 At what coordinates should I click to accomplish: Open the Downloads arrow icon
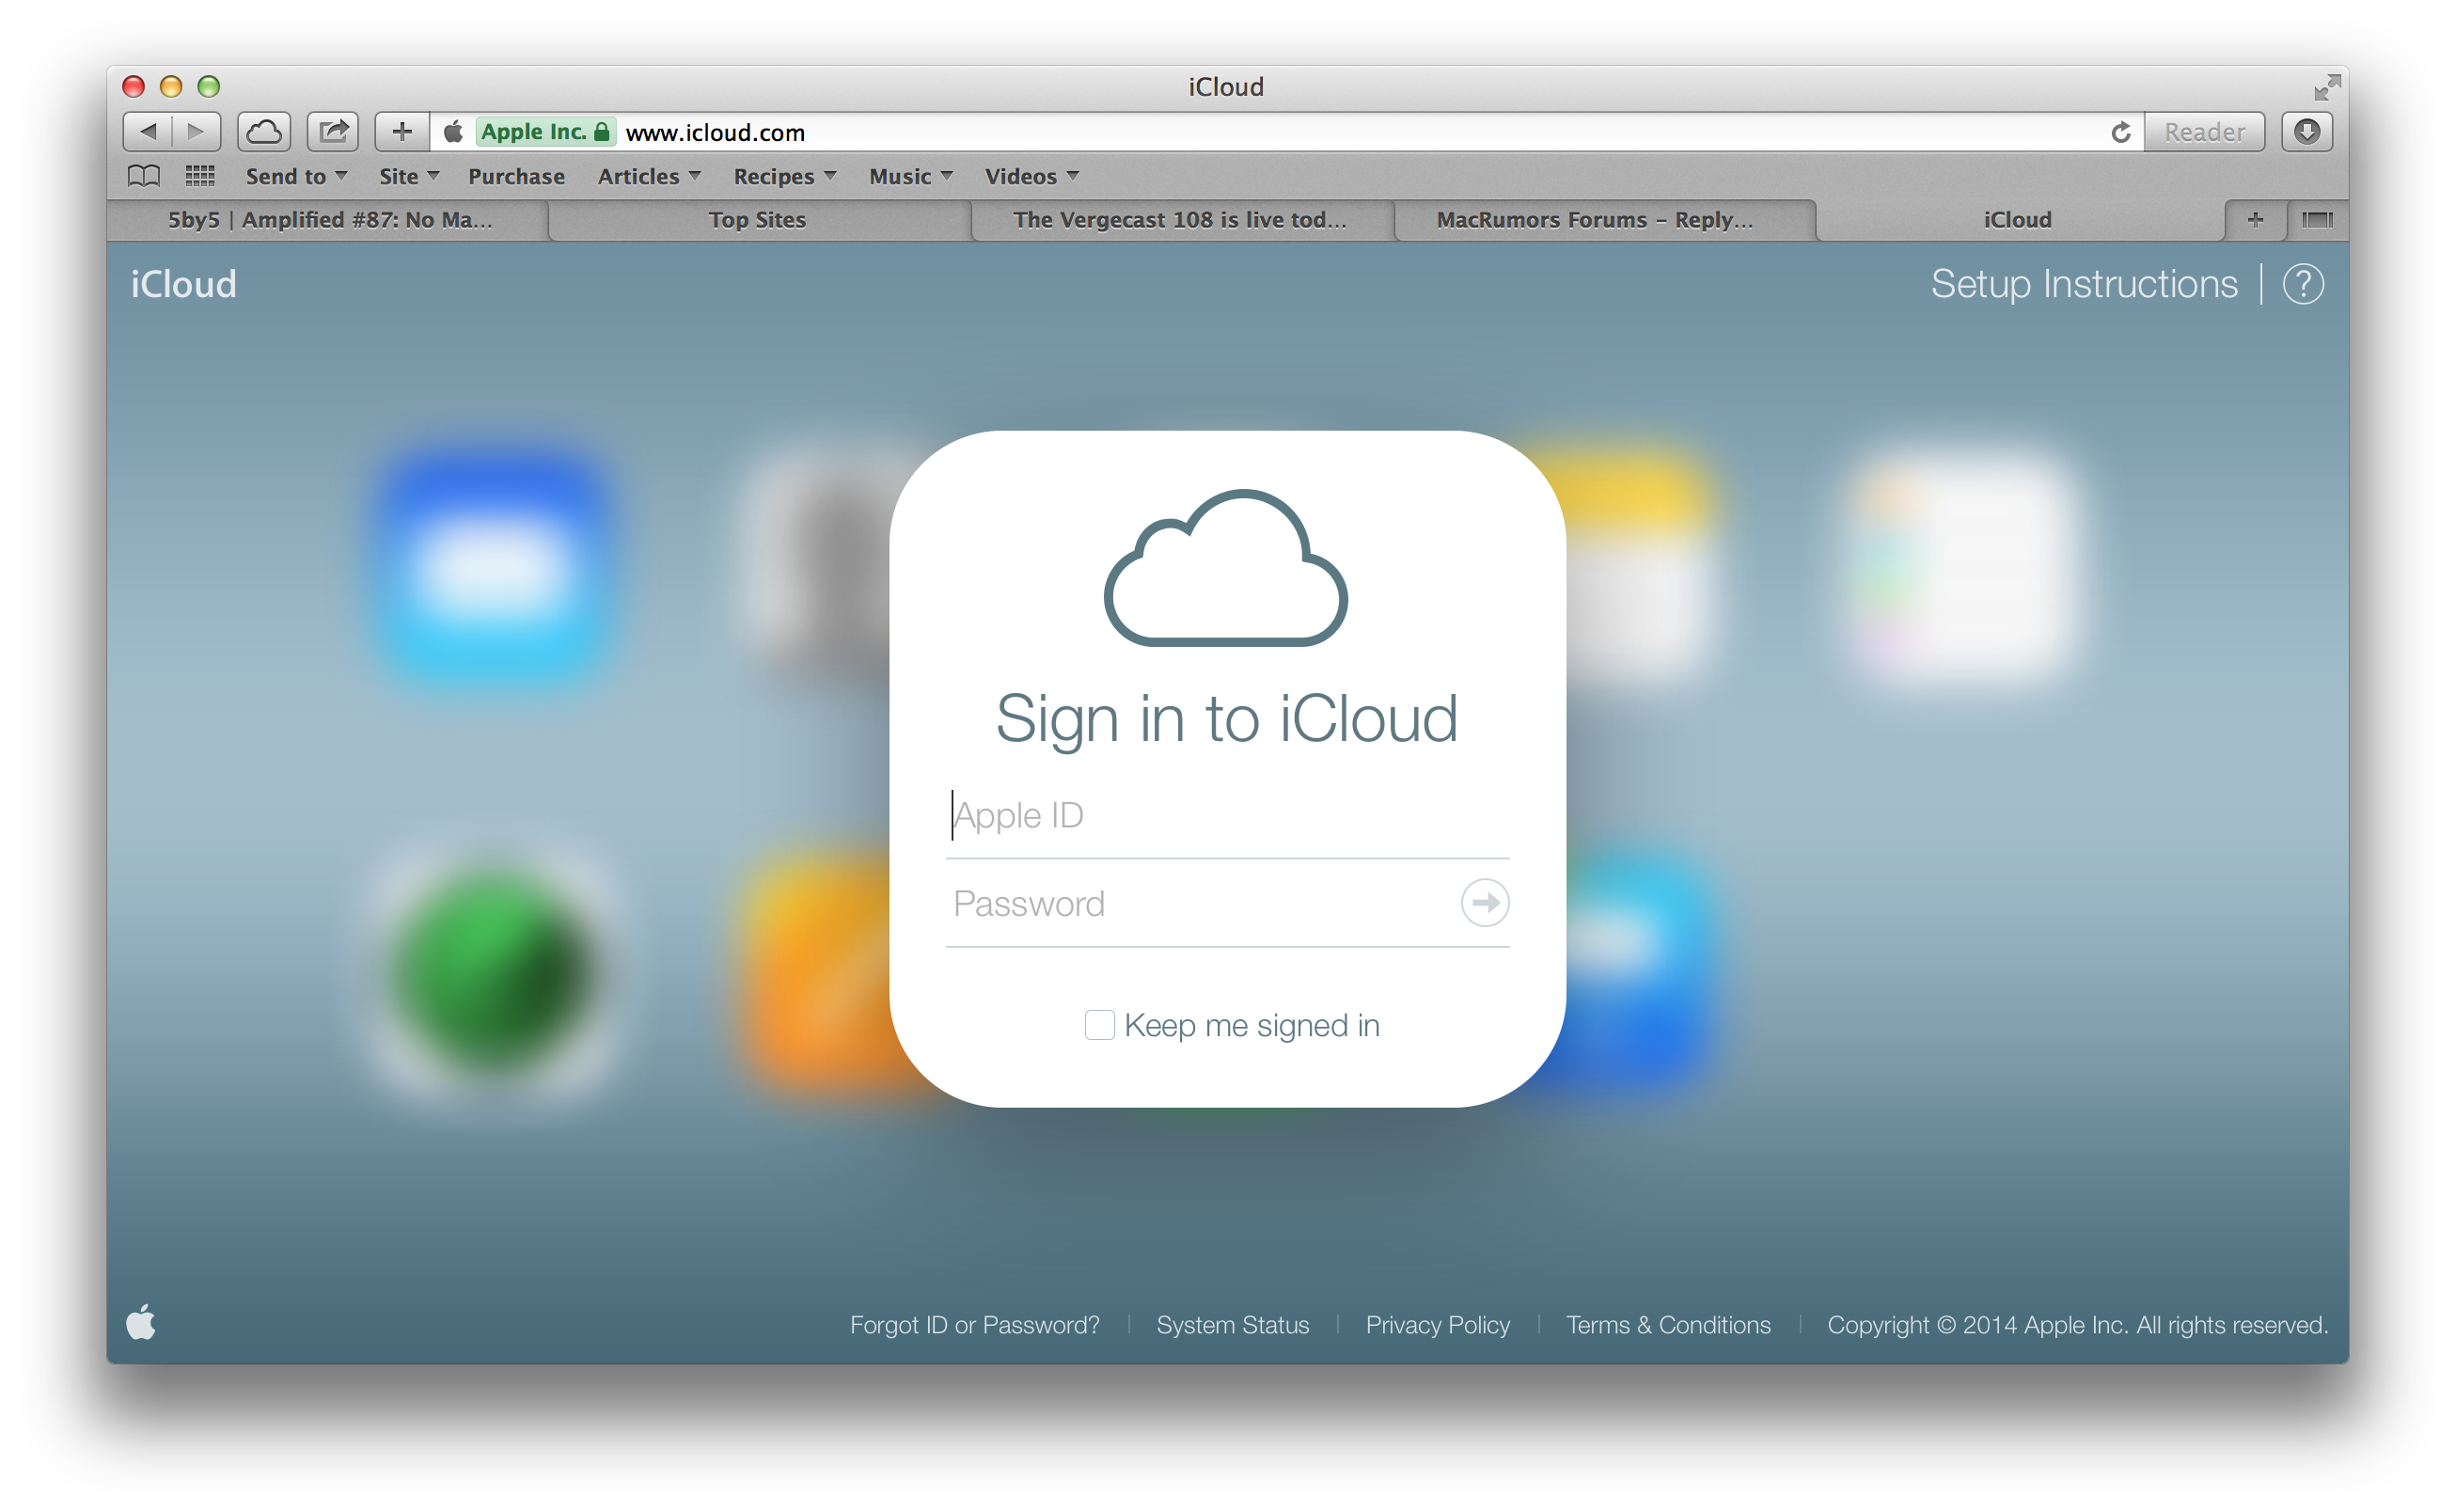point(2307,132)
